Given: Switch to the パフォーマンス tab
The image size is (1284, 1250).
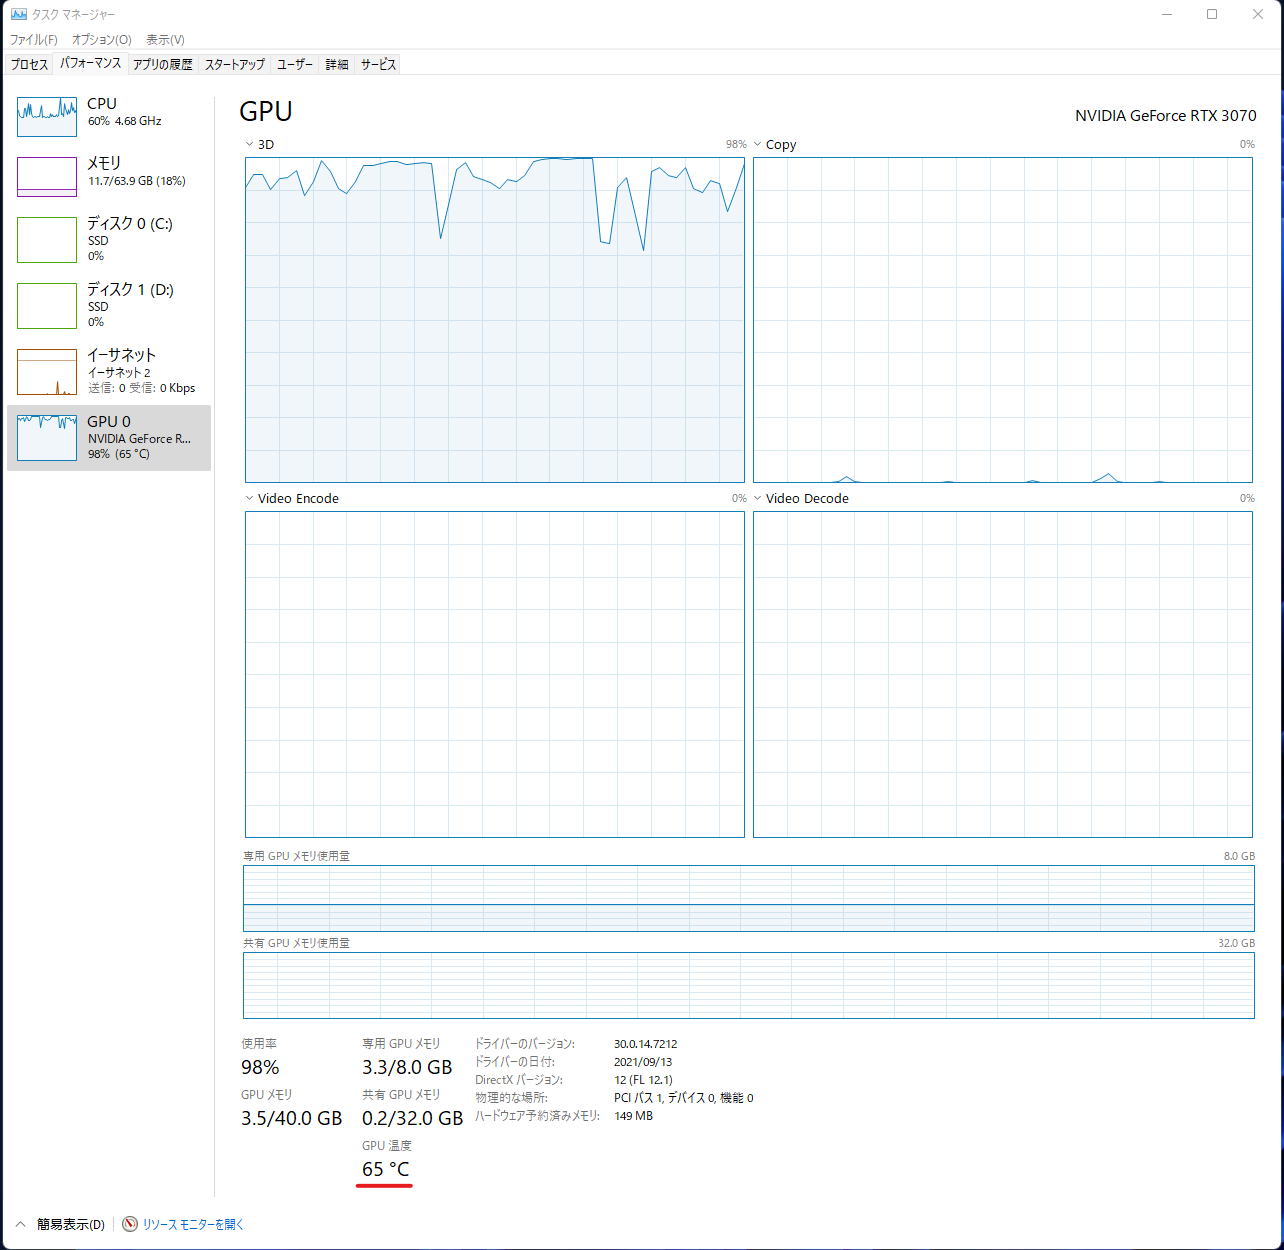Looking at the screenshot, I should pyautogui.click(x=90, y=63).
